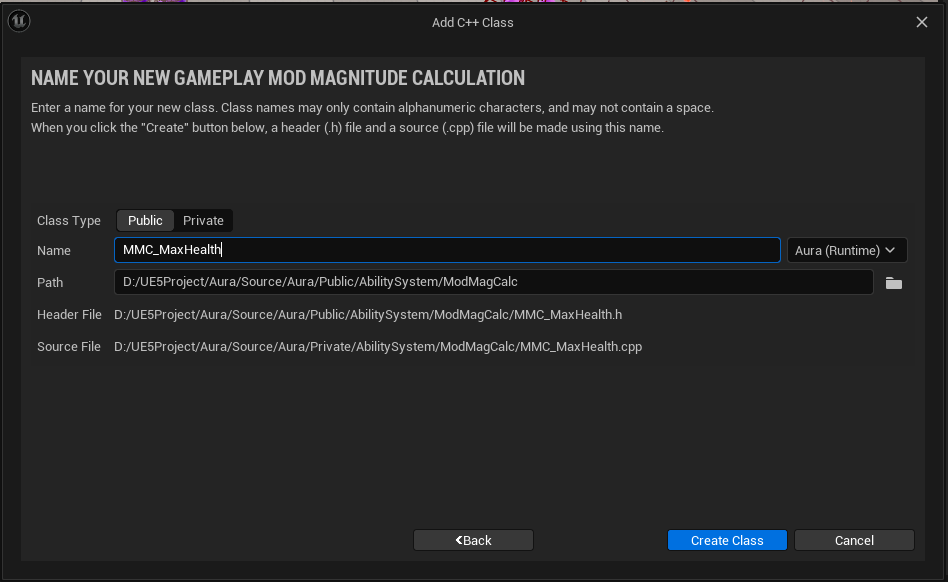Go Back to the previous step
This screenshot has width=948, height=582.
click(473, 540)
